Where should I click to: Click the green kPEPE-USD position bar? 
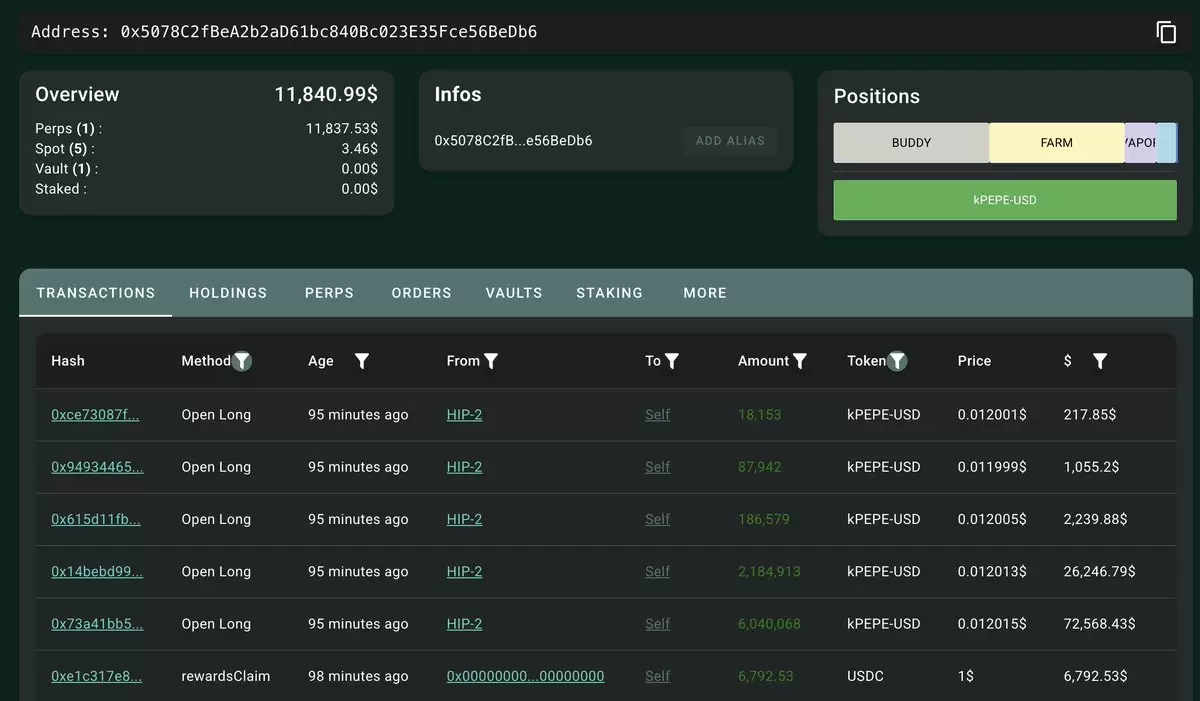coord(1005,200)
